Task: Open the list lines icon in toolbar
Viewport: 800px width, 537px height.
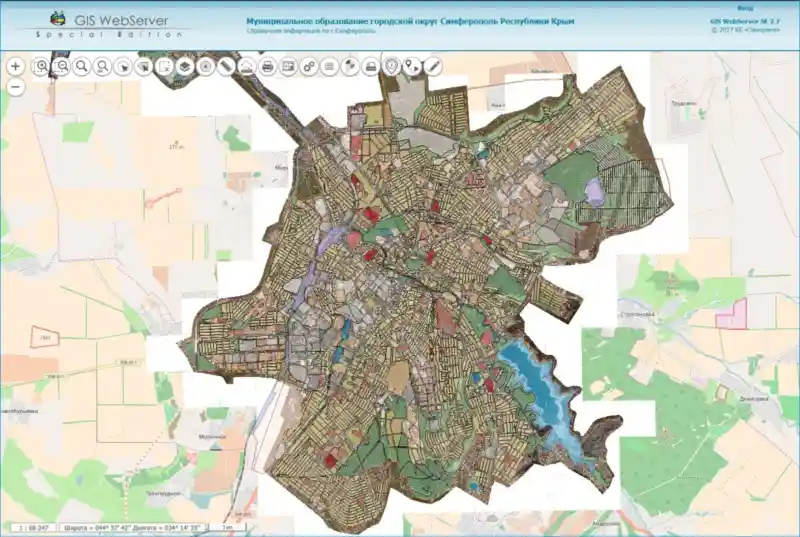Action: [x=329, y=67]
